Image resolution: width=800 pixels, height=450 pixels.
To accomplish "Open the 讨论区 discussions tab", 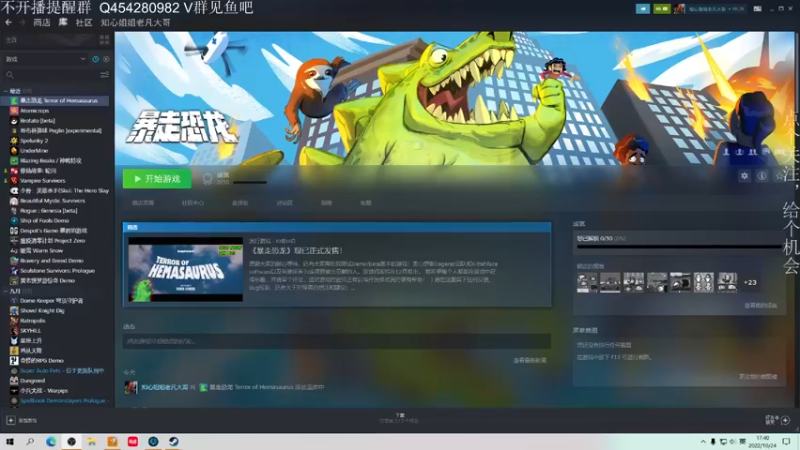I will click(x=285, y=203).
